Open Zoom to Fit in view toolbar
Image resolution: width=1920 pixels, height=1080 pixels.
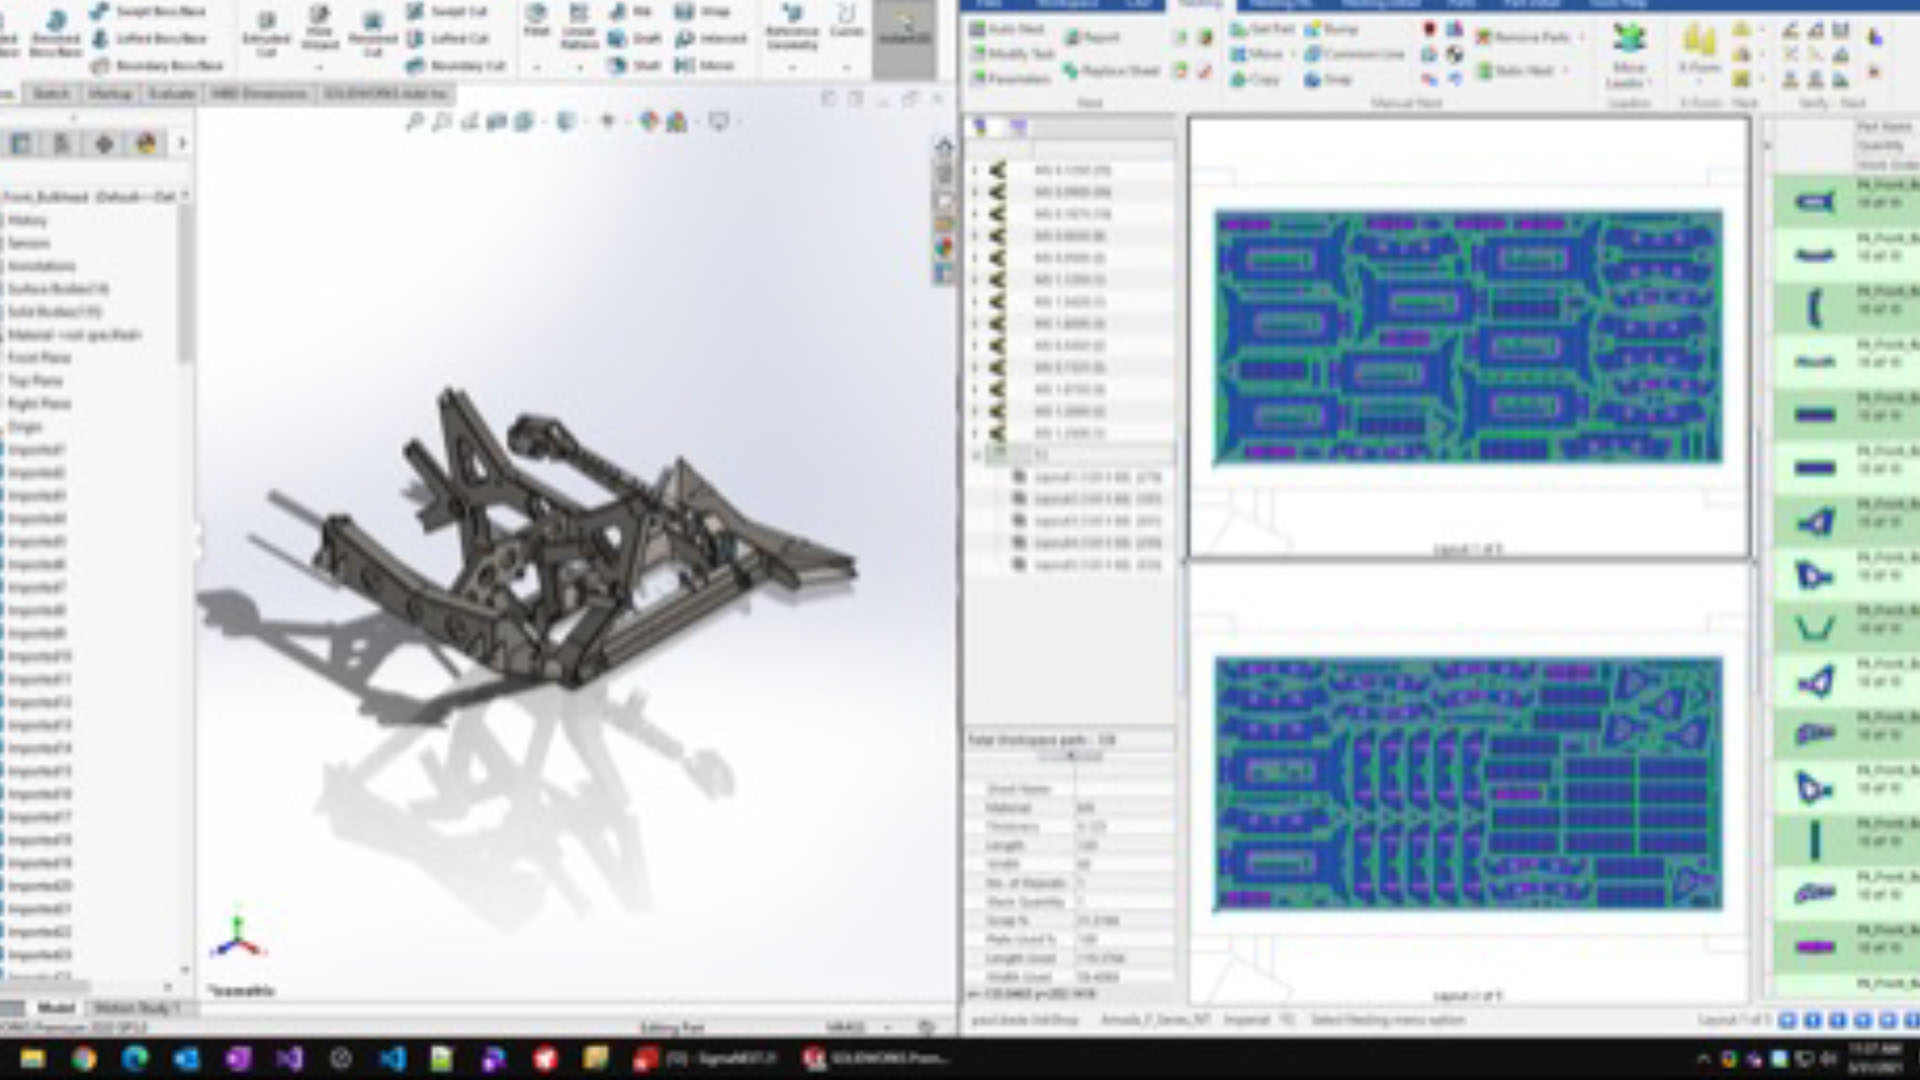click(414, 122)
